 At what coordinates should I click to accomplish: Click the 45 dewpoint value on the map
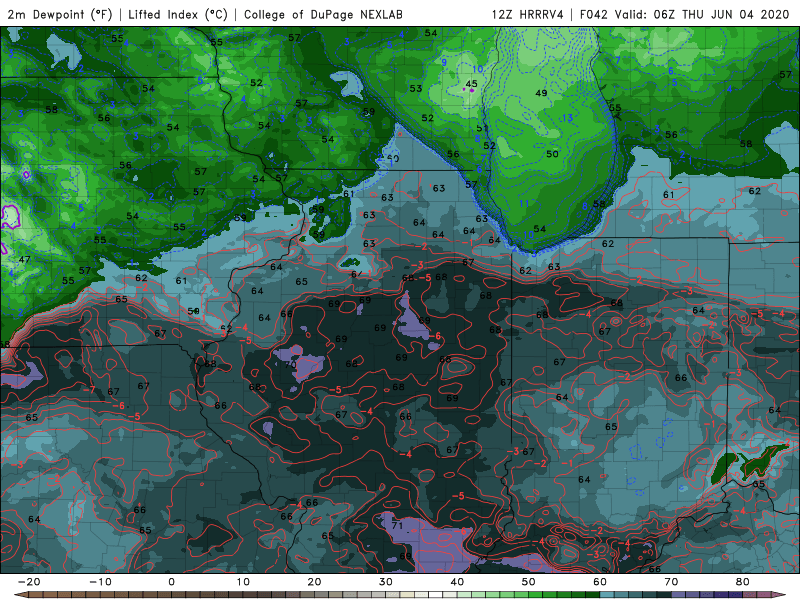(x=471, y=84)
